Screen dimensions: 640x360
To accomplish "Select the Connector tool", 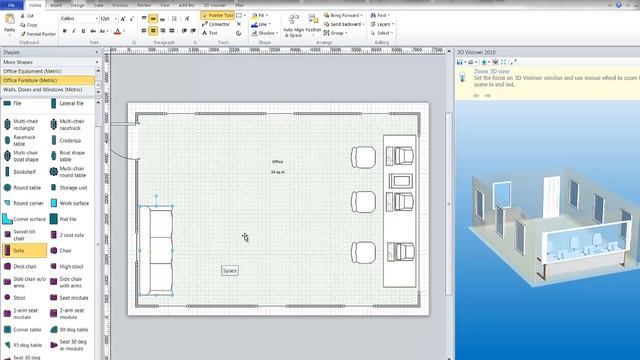I will click(216, 24).
